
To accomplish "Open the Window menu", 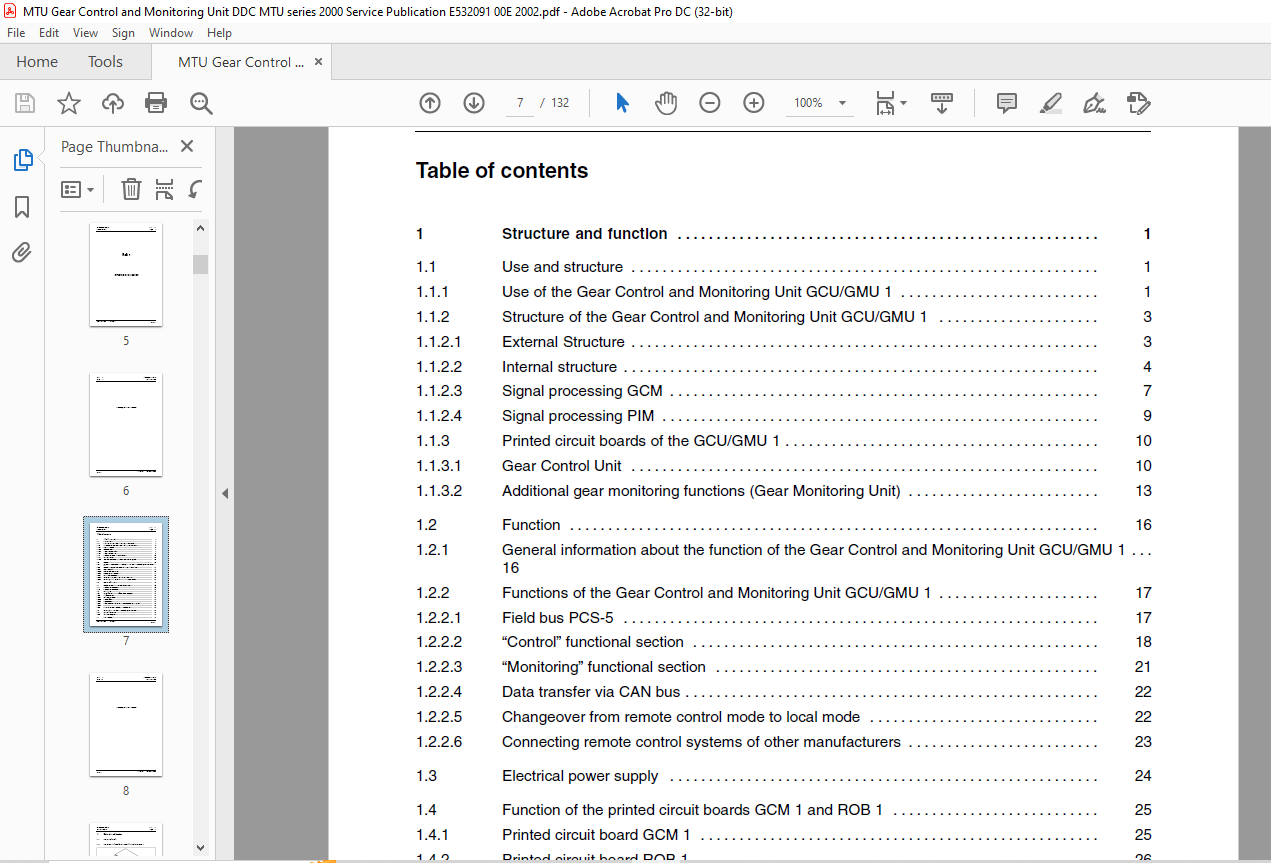I will point(171,33).
